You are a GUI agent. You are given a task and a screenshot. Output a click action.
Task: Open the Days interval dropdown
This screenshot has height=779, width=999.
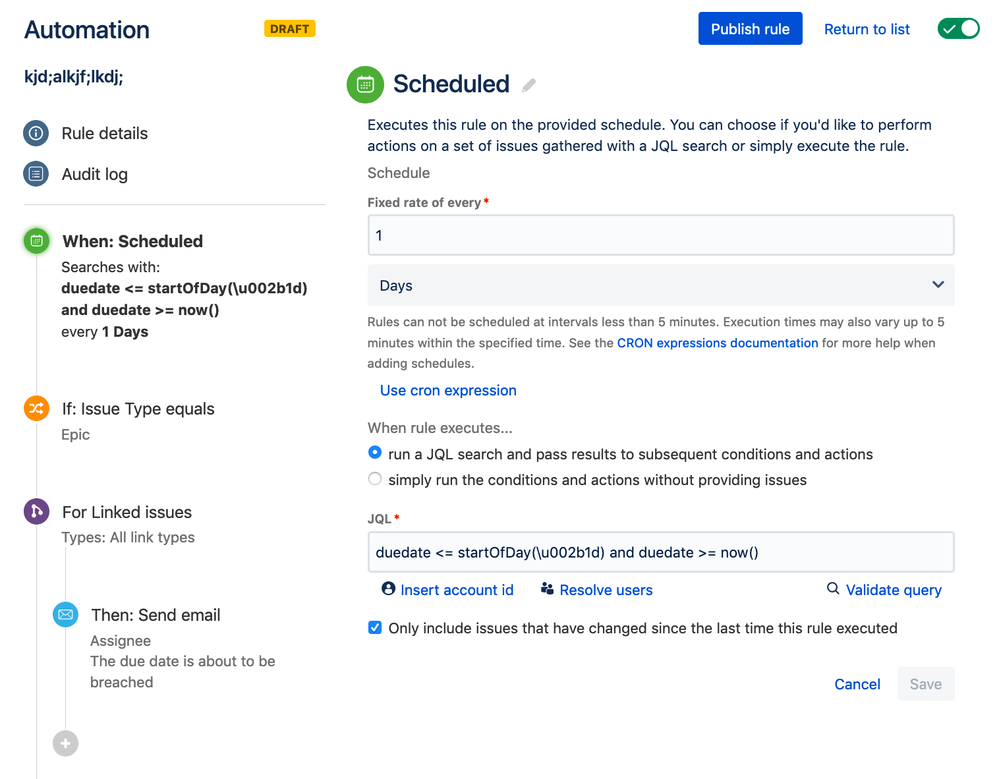coord(660,285)
